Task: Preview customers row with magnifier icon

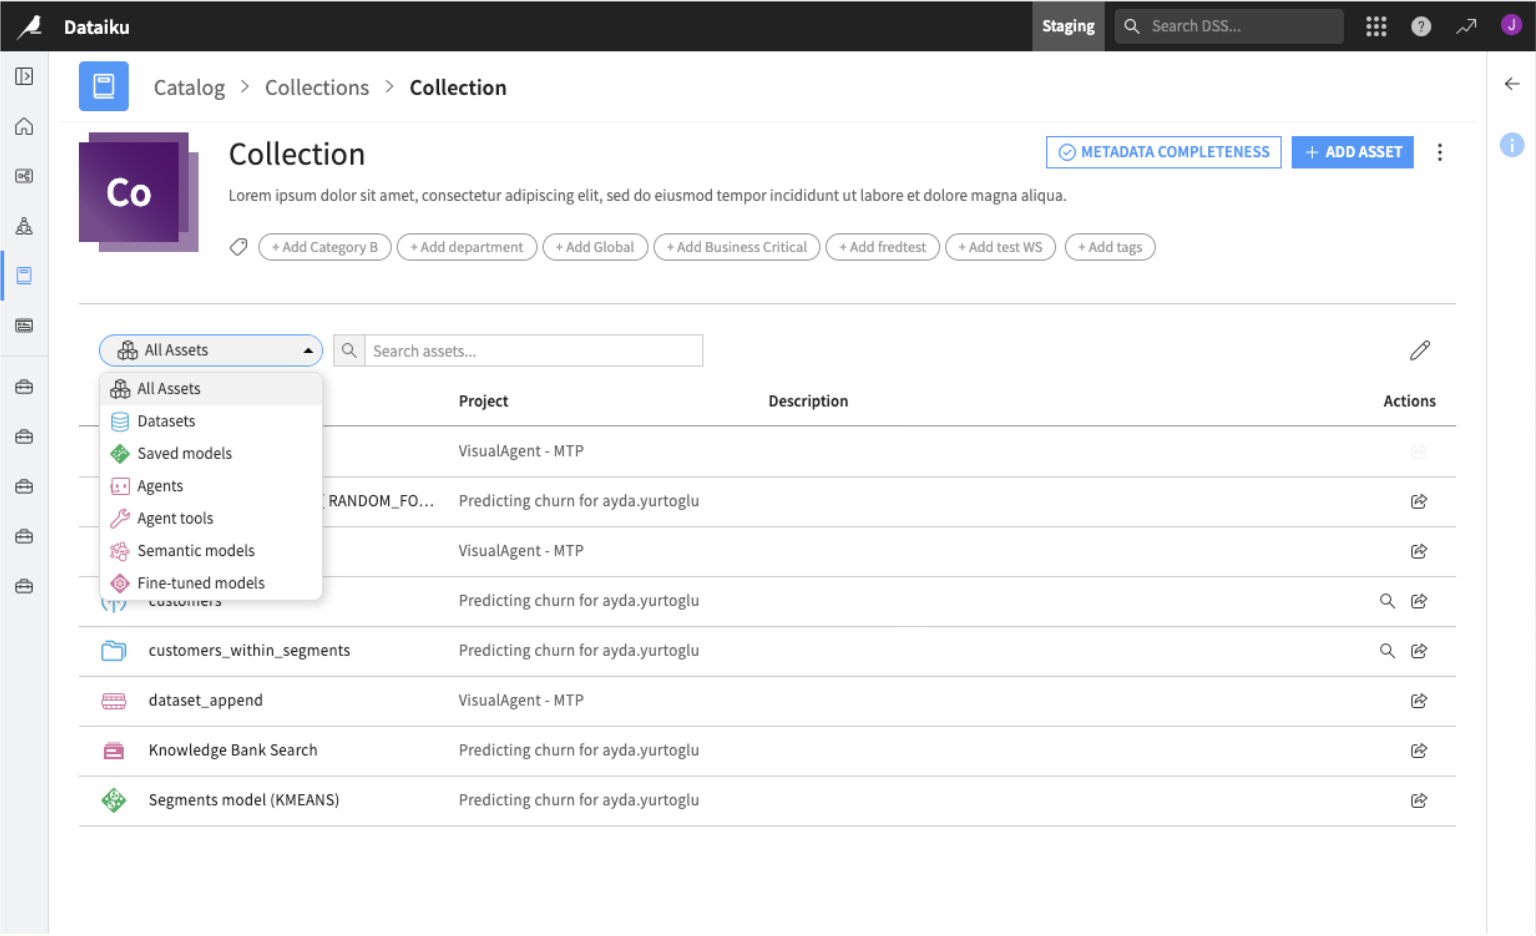Action: [1387, 601]
